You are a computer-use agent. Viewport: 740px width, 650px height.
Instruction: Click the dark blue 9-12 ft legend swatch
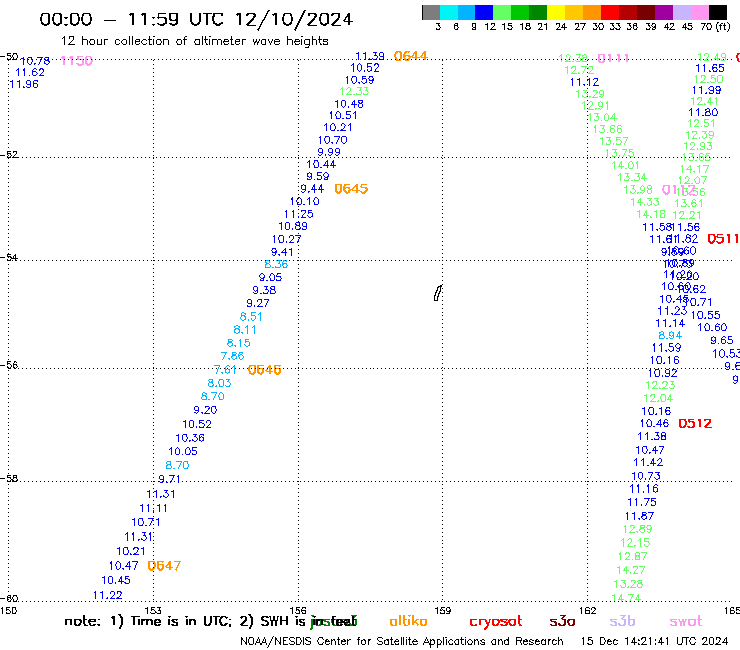485,12
